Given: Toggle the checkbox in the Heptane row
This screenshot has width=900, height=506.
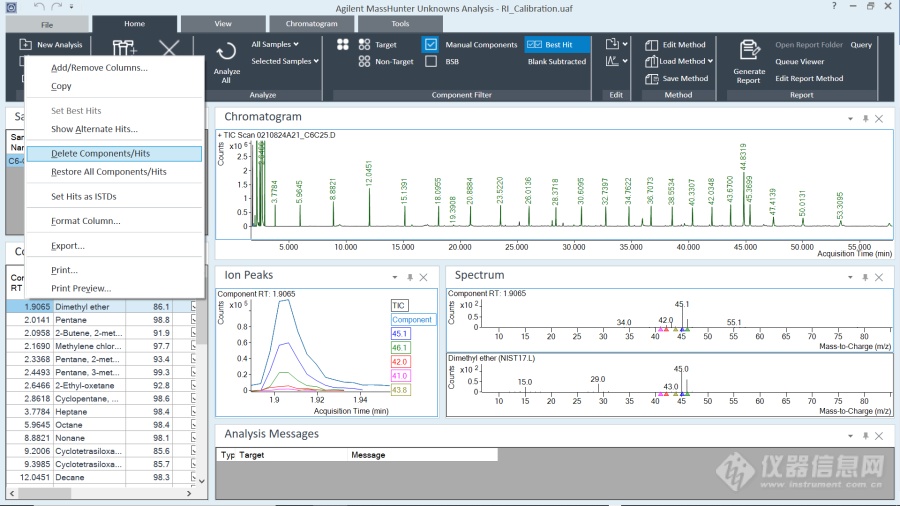Looking at the screenshot, I should 193,411.
